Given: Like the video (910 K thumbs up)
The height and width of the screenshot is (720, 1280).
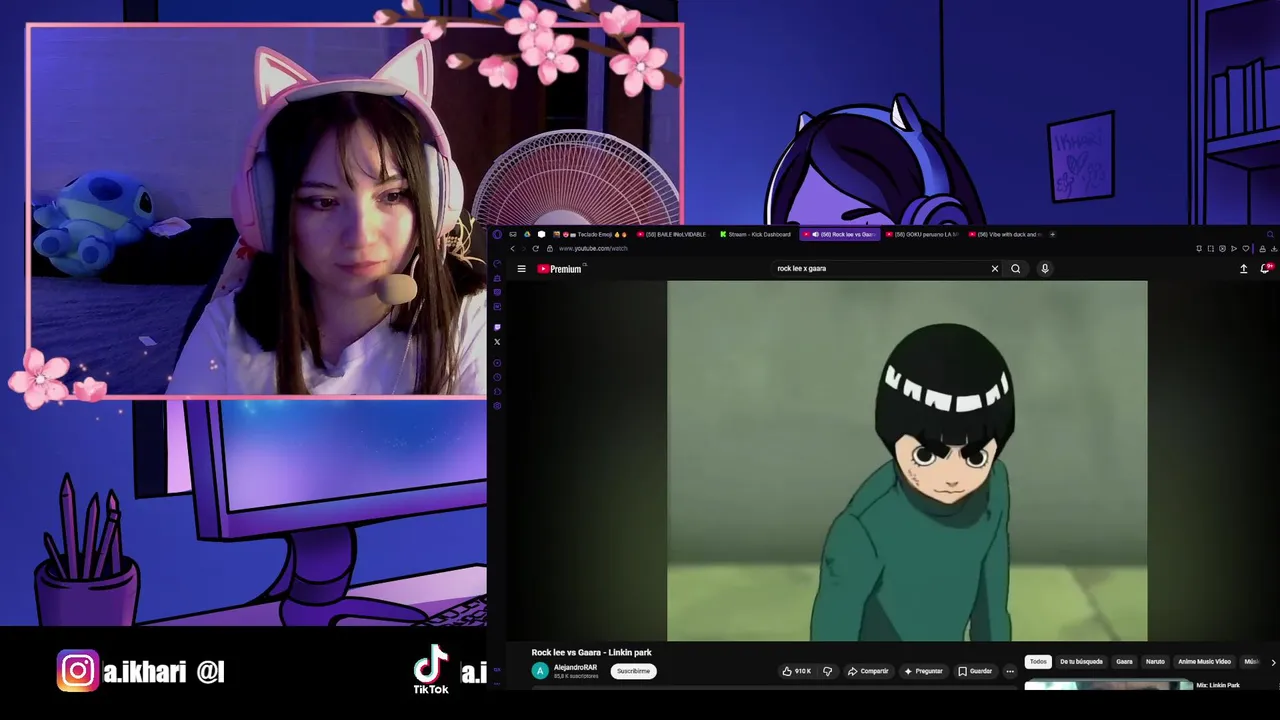Looking at the screenshot, I should click(x=797, y=671).
